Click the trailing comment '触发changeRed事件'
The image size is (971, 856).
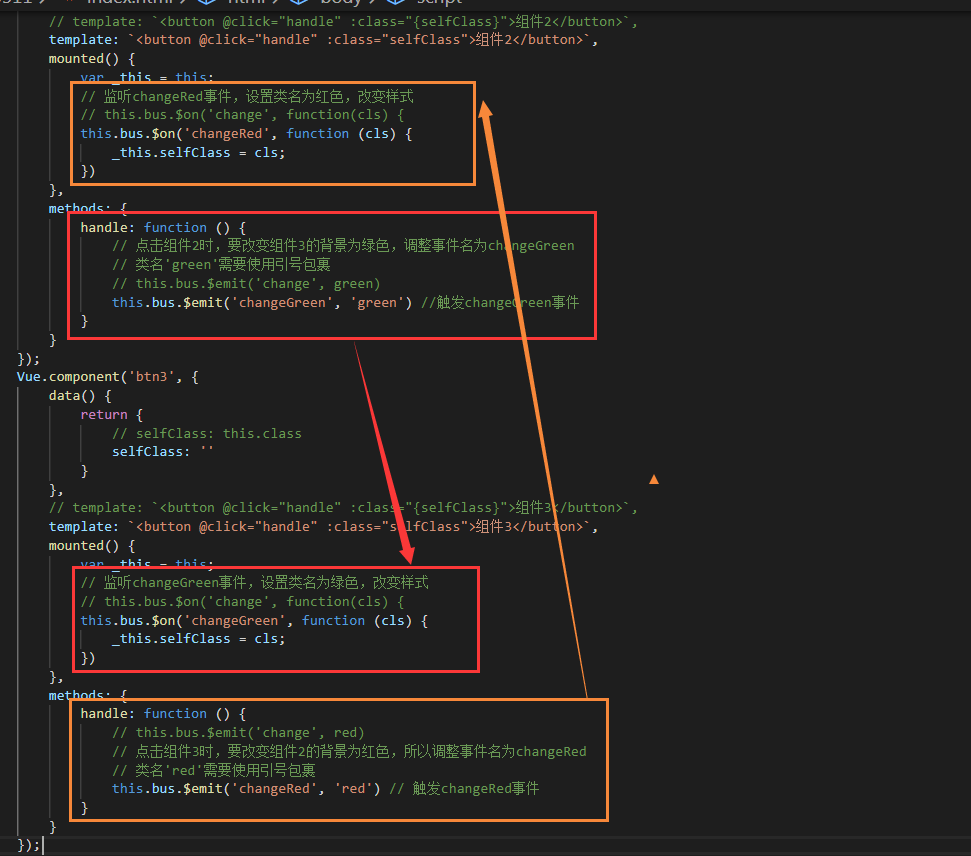coord(464,788)
